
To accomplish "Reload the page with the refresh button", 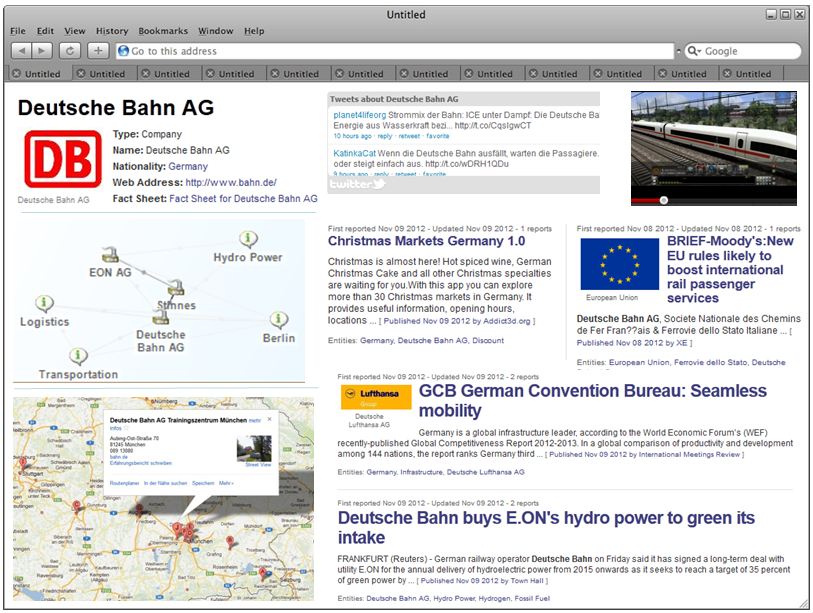I will [69, 51].
